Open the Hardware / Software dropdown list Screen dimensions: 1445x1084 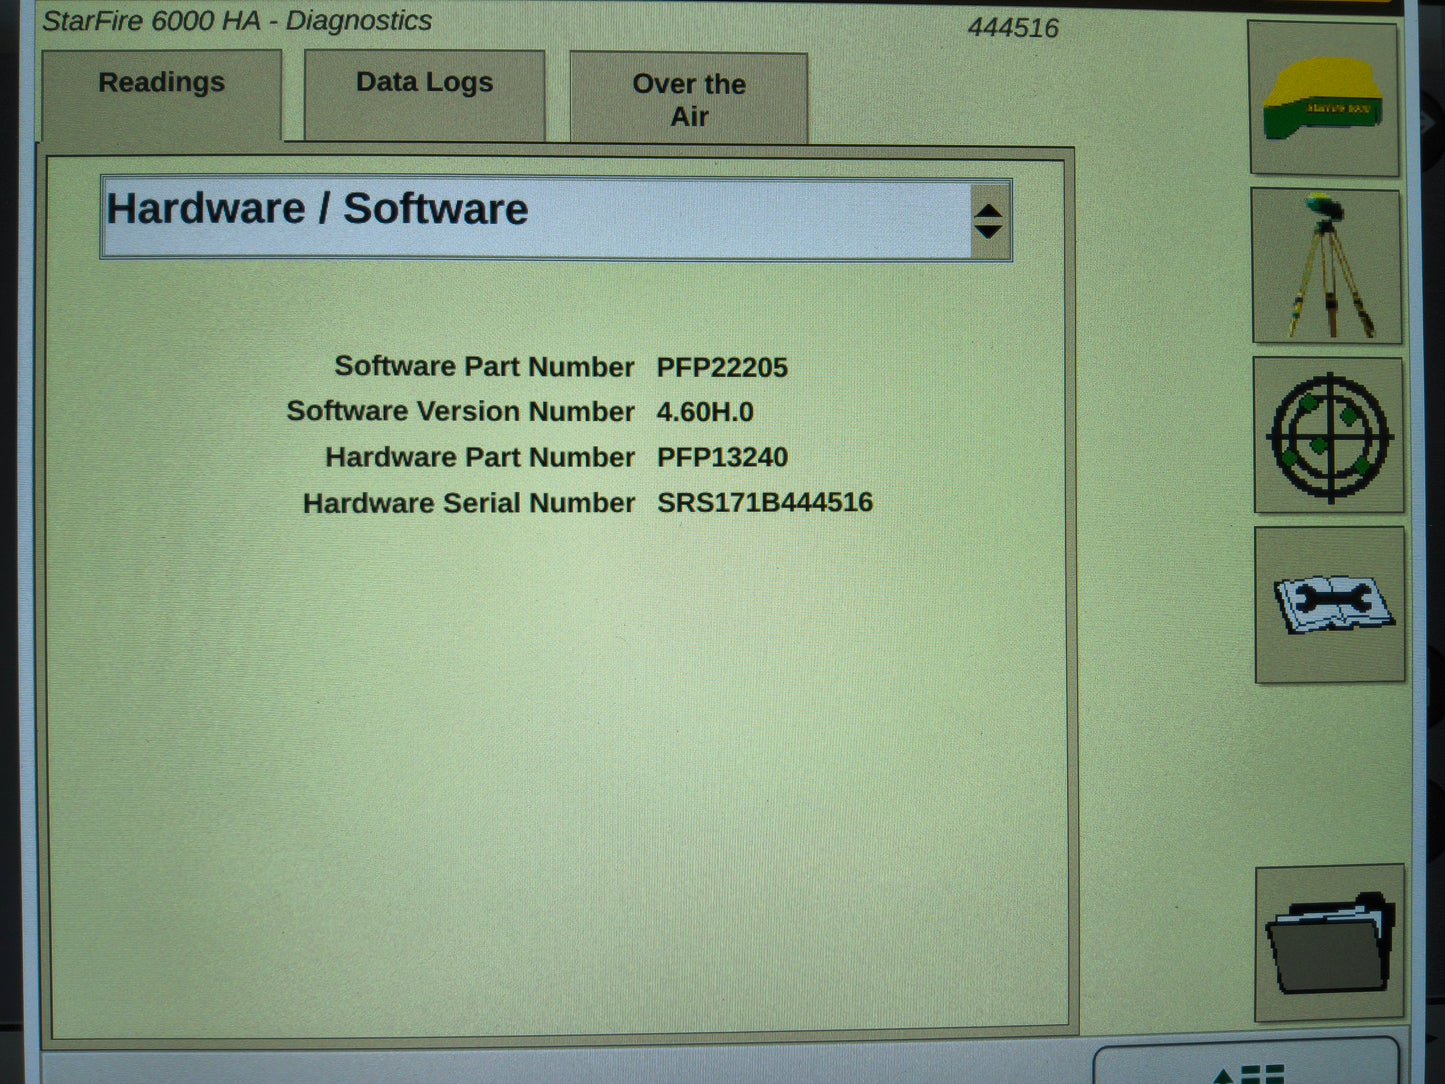(556, 219)
